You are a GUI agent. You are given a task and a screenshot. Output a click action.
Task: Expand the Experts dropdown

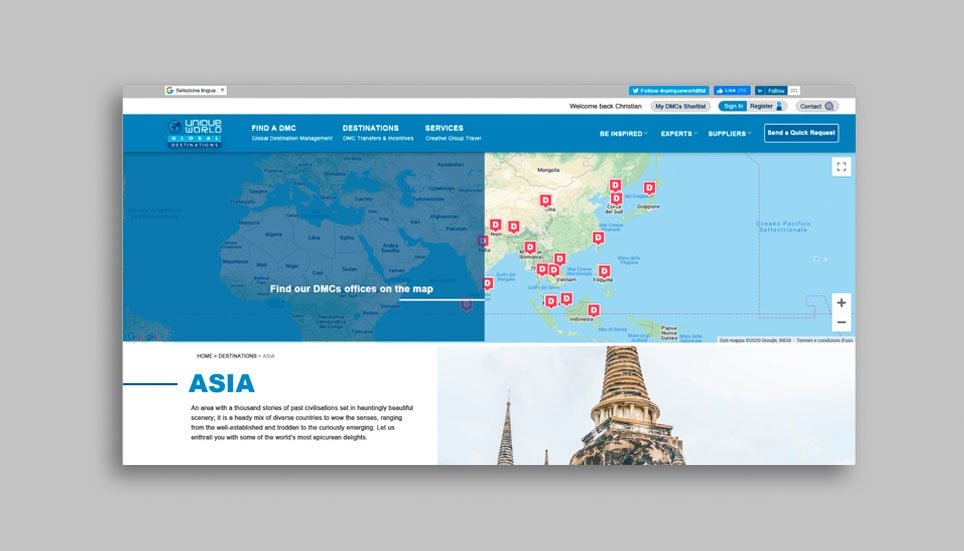pyautogui.click(x=679, y=133)
